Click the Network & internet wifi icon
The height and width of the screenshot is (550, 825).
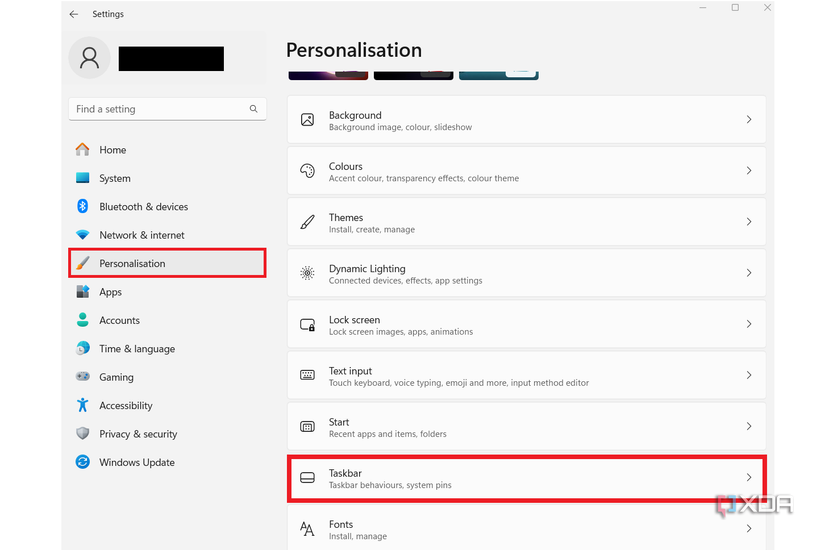click(x=83, y=235)
